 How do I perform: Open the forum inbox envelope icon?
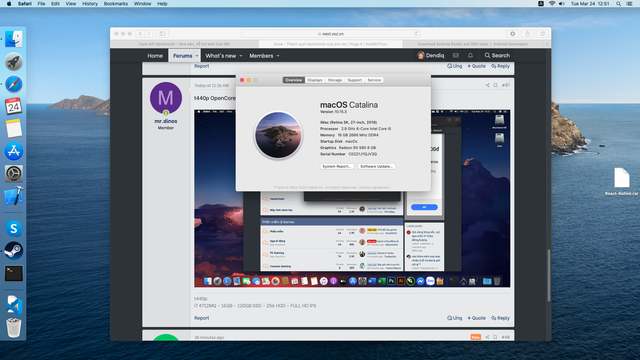tap(456, 56)
